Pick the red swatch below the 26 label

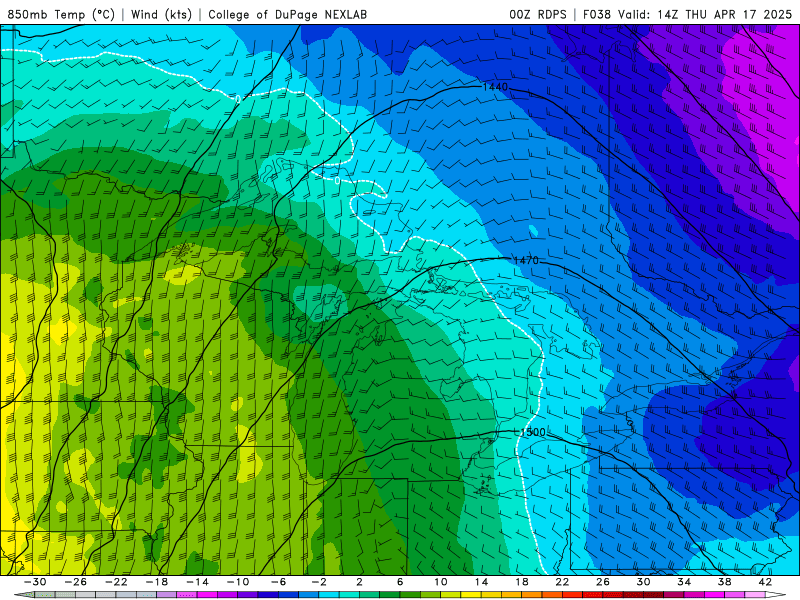coord(613,595)
